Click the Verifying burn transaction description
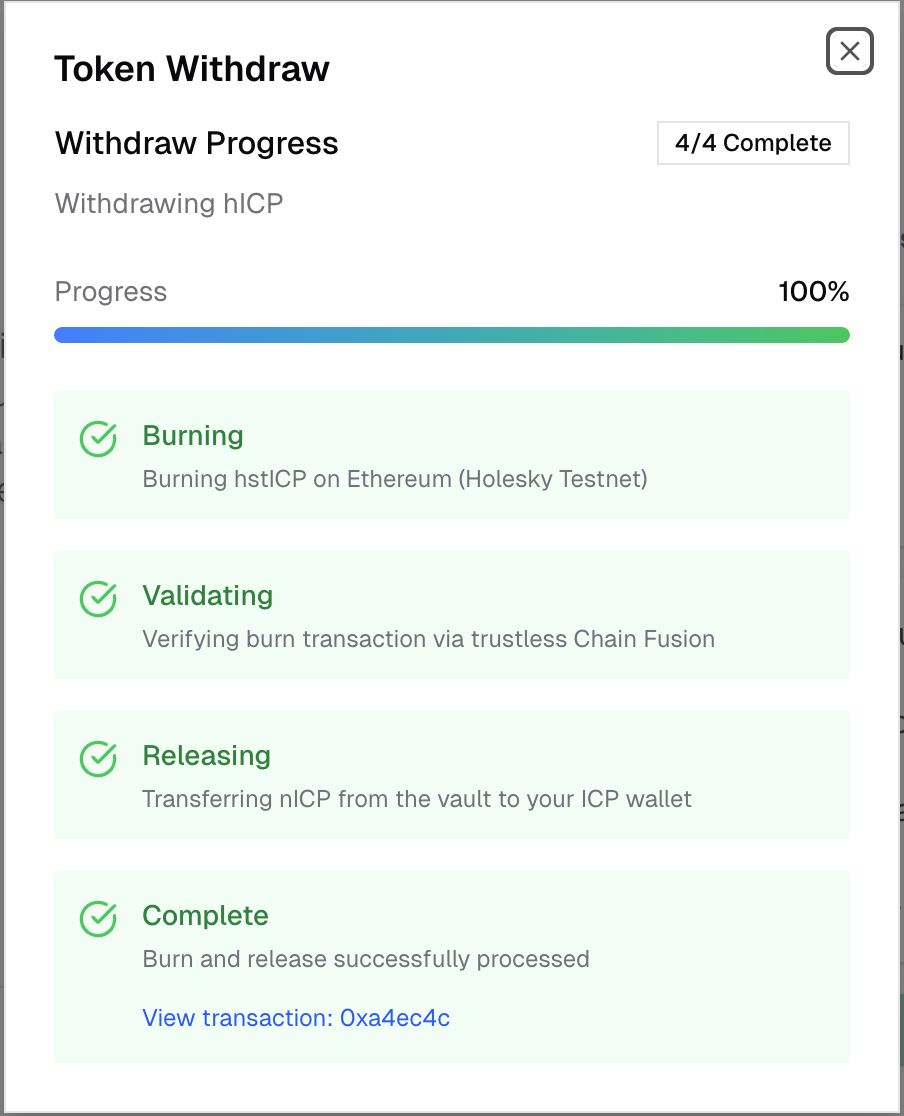Image resolution: width=904 pixels, height=1116 pixels. pyautogui.click(x=429, y=639)
